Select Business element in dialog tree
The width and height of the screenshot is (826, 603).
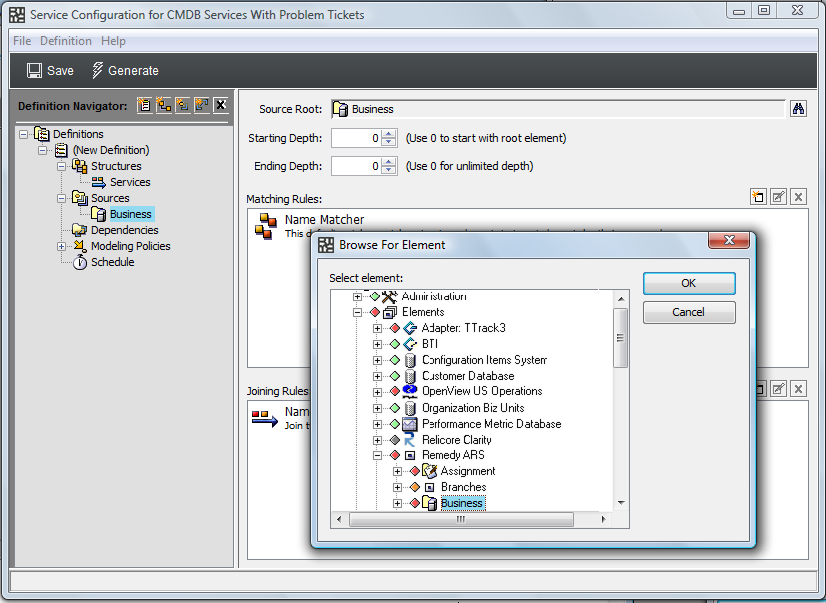tap(462, 503)
